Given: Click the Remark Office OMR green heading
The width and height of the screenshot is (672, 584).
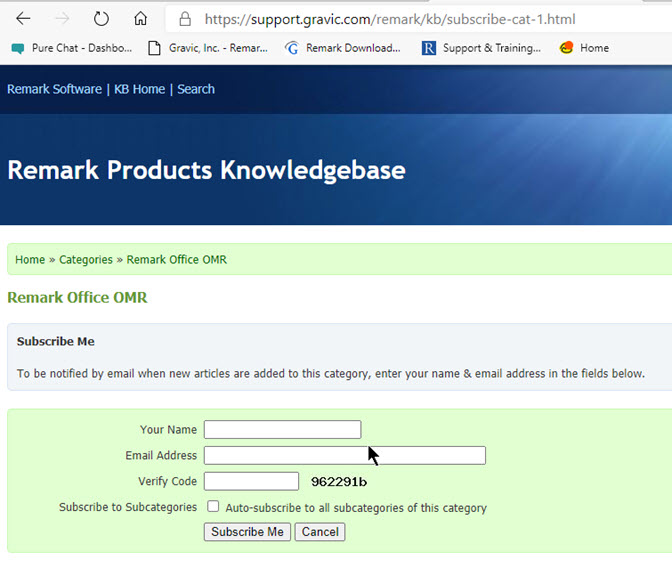Looking at the screenshot, I should pos(77,297).
